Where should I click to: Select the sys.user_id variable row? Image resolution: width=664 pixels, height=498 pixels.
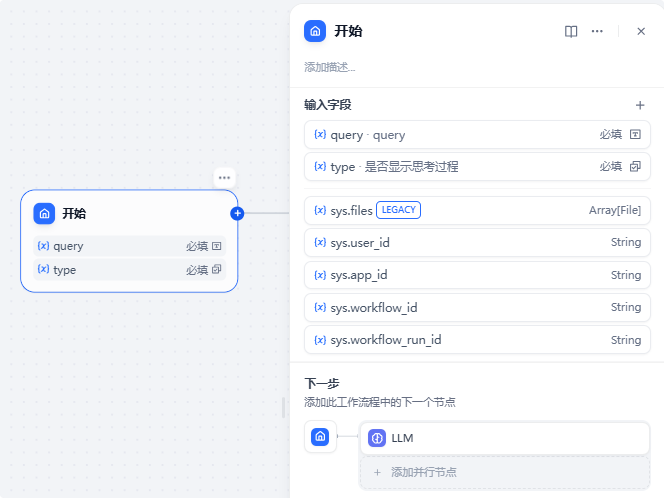pos(477,243)
